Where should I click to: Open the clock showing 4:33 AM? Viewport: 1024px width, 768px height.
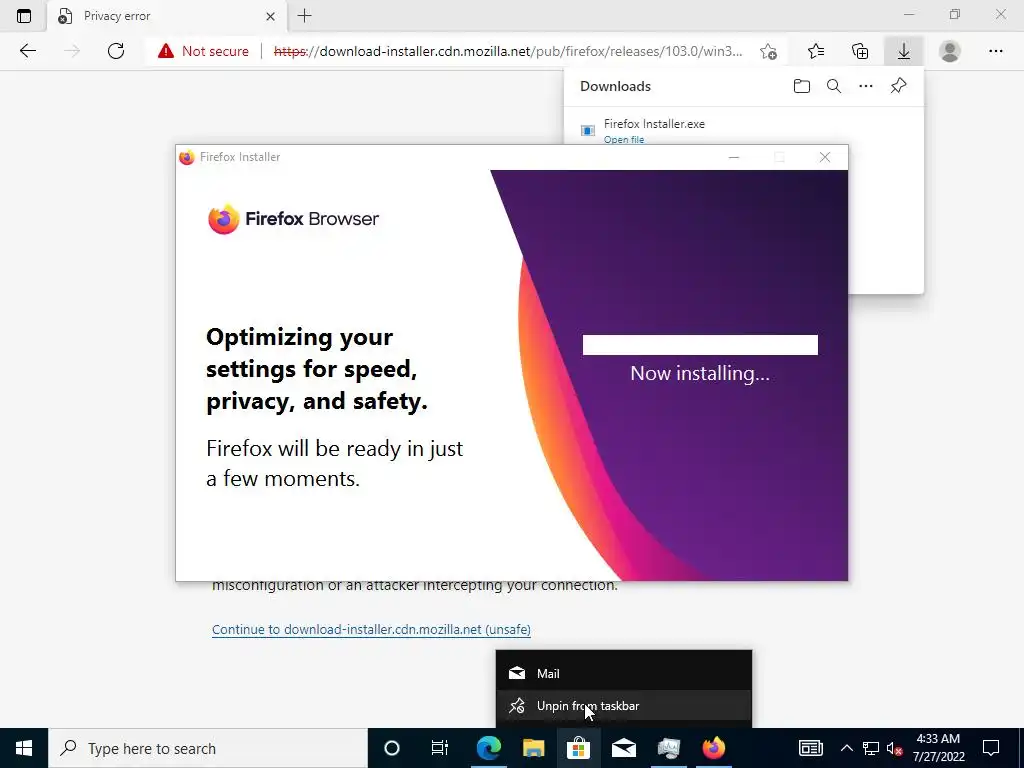click(938, 748)
